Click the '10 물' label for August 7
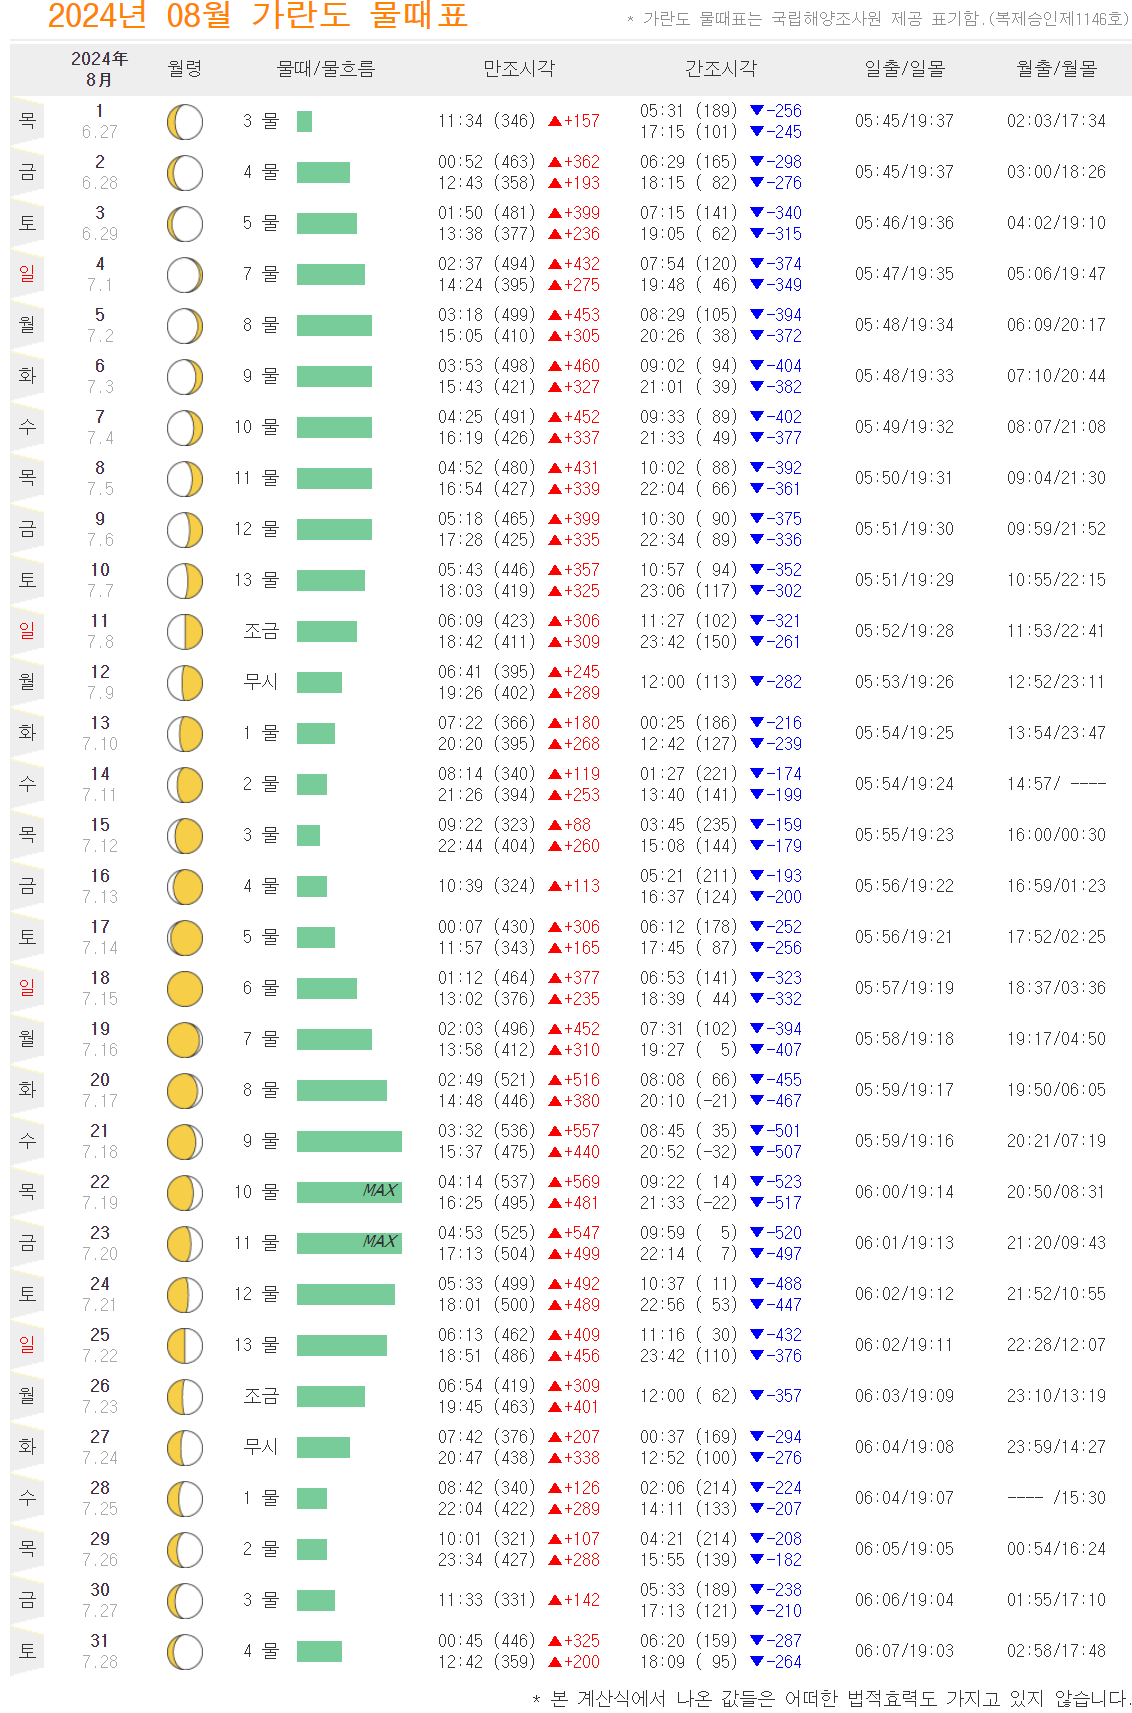This screenshot has height=1713, width=1132. point(257,427)
